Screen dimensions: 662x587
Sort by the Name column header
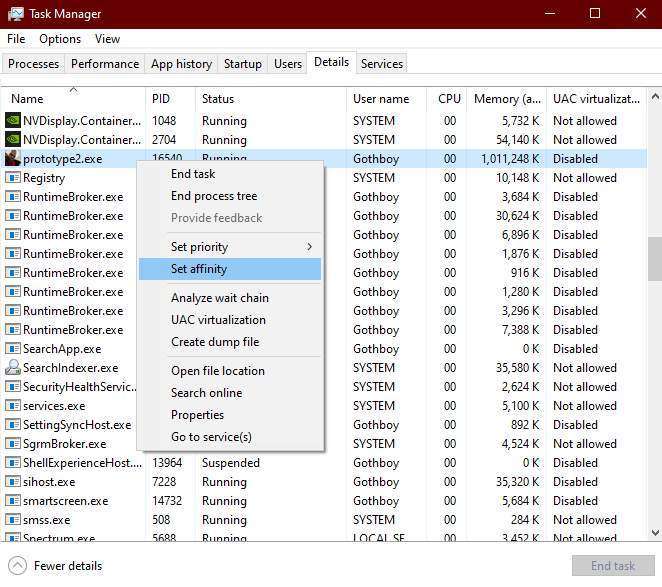pos(73,99)
